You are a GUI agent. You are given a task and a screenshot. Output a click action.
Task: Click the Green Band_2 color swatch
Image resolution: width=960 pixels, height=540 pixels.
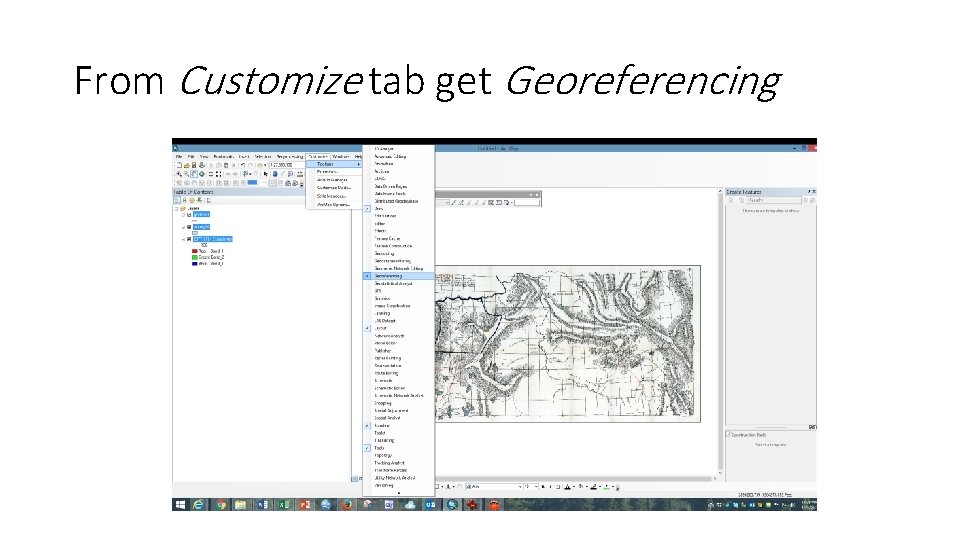tap(195, 257)
